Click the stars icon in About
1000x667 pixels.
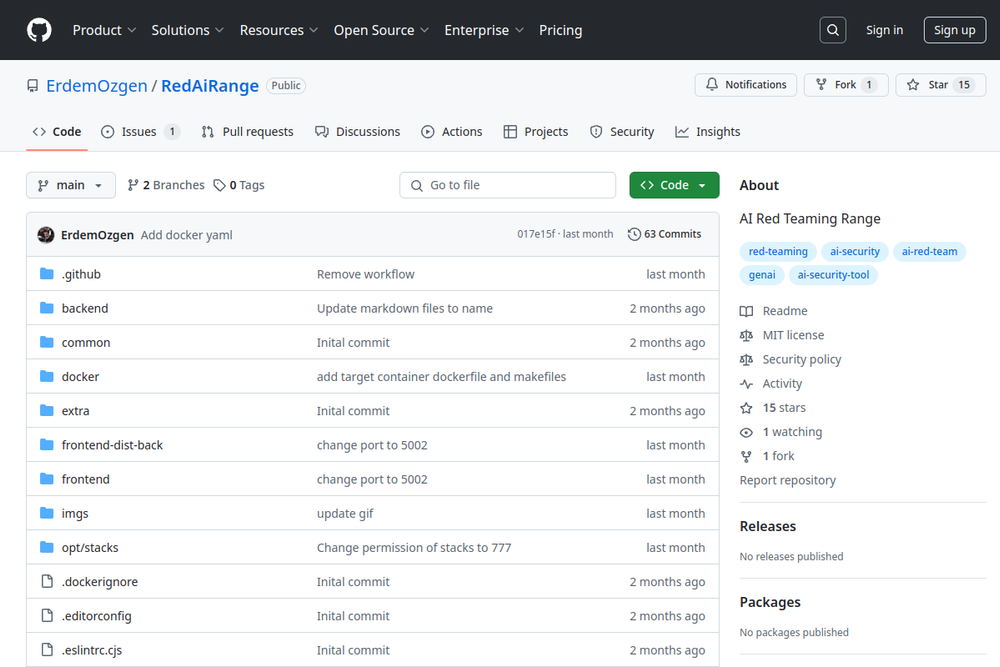(x=746, y=408)
